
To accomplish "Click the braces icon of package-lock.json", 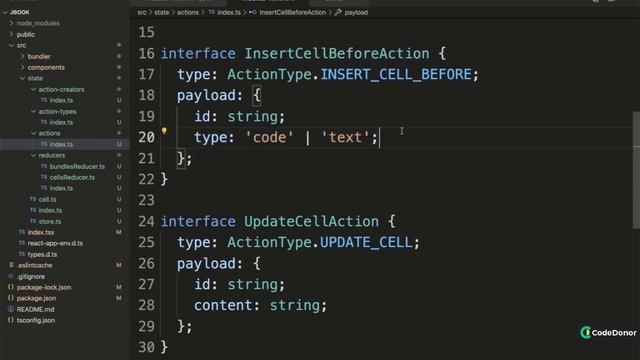I will 11,287.
